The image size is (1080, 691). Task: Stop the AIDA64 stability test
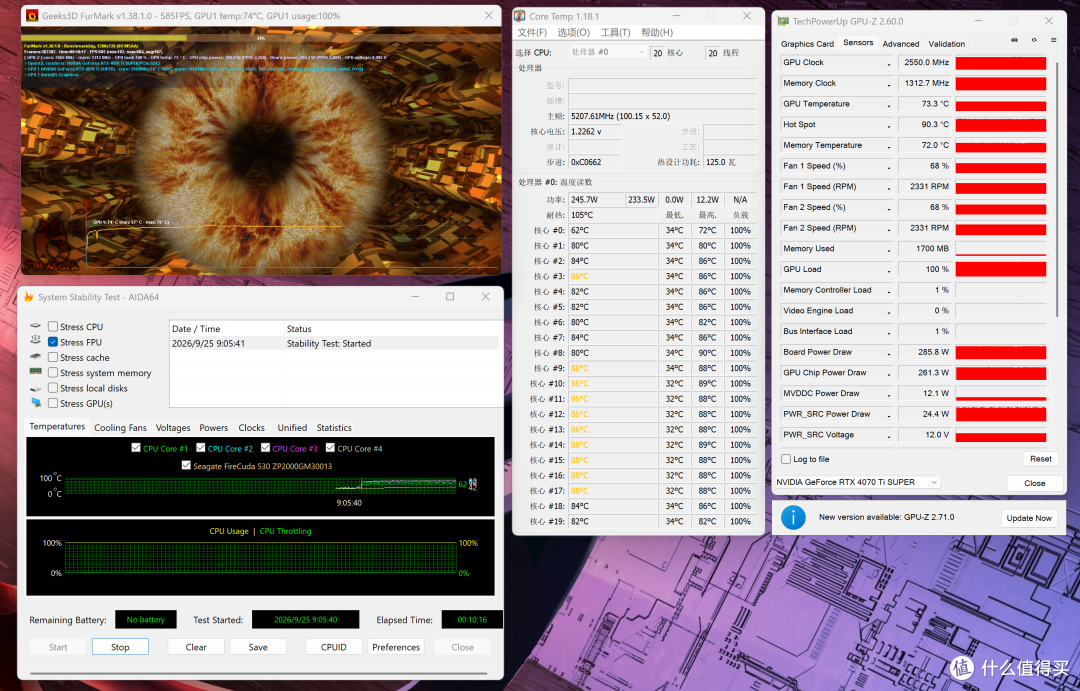pos(120,647)
